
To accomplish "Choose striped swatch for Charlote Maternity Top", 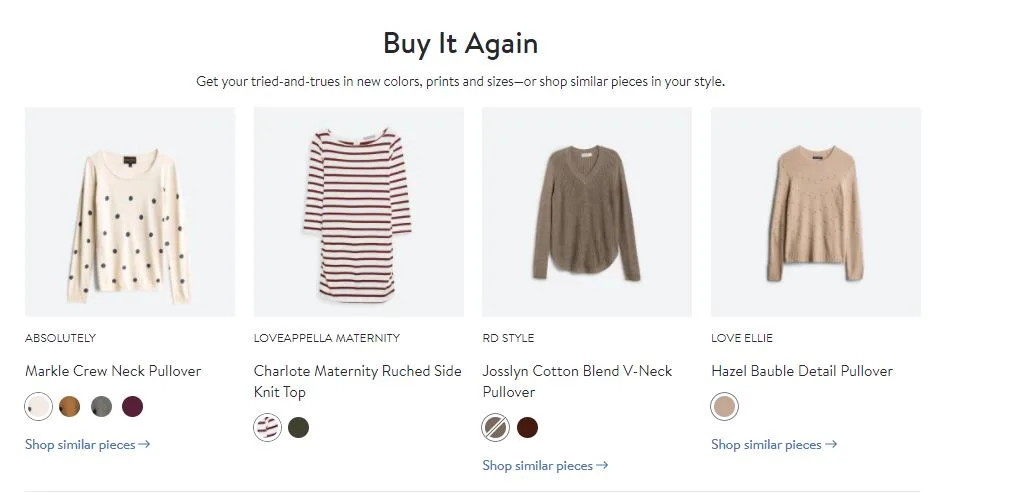I will [267, 428].
